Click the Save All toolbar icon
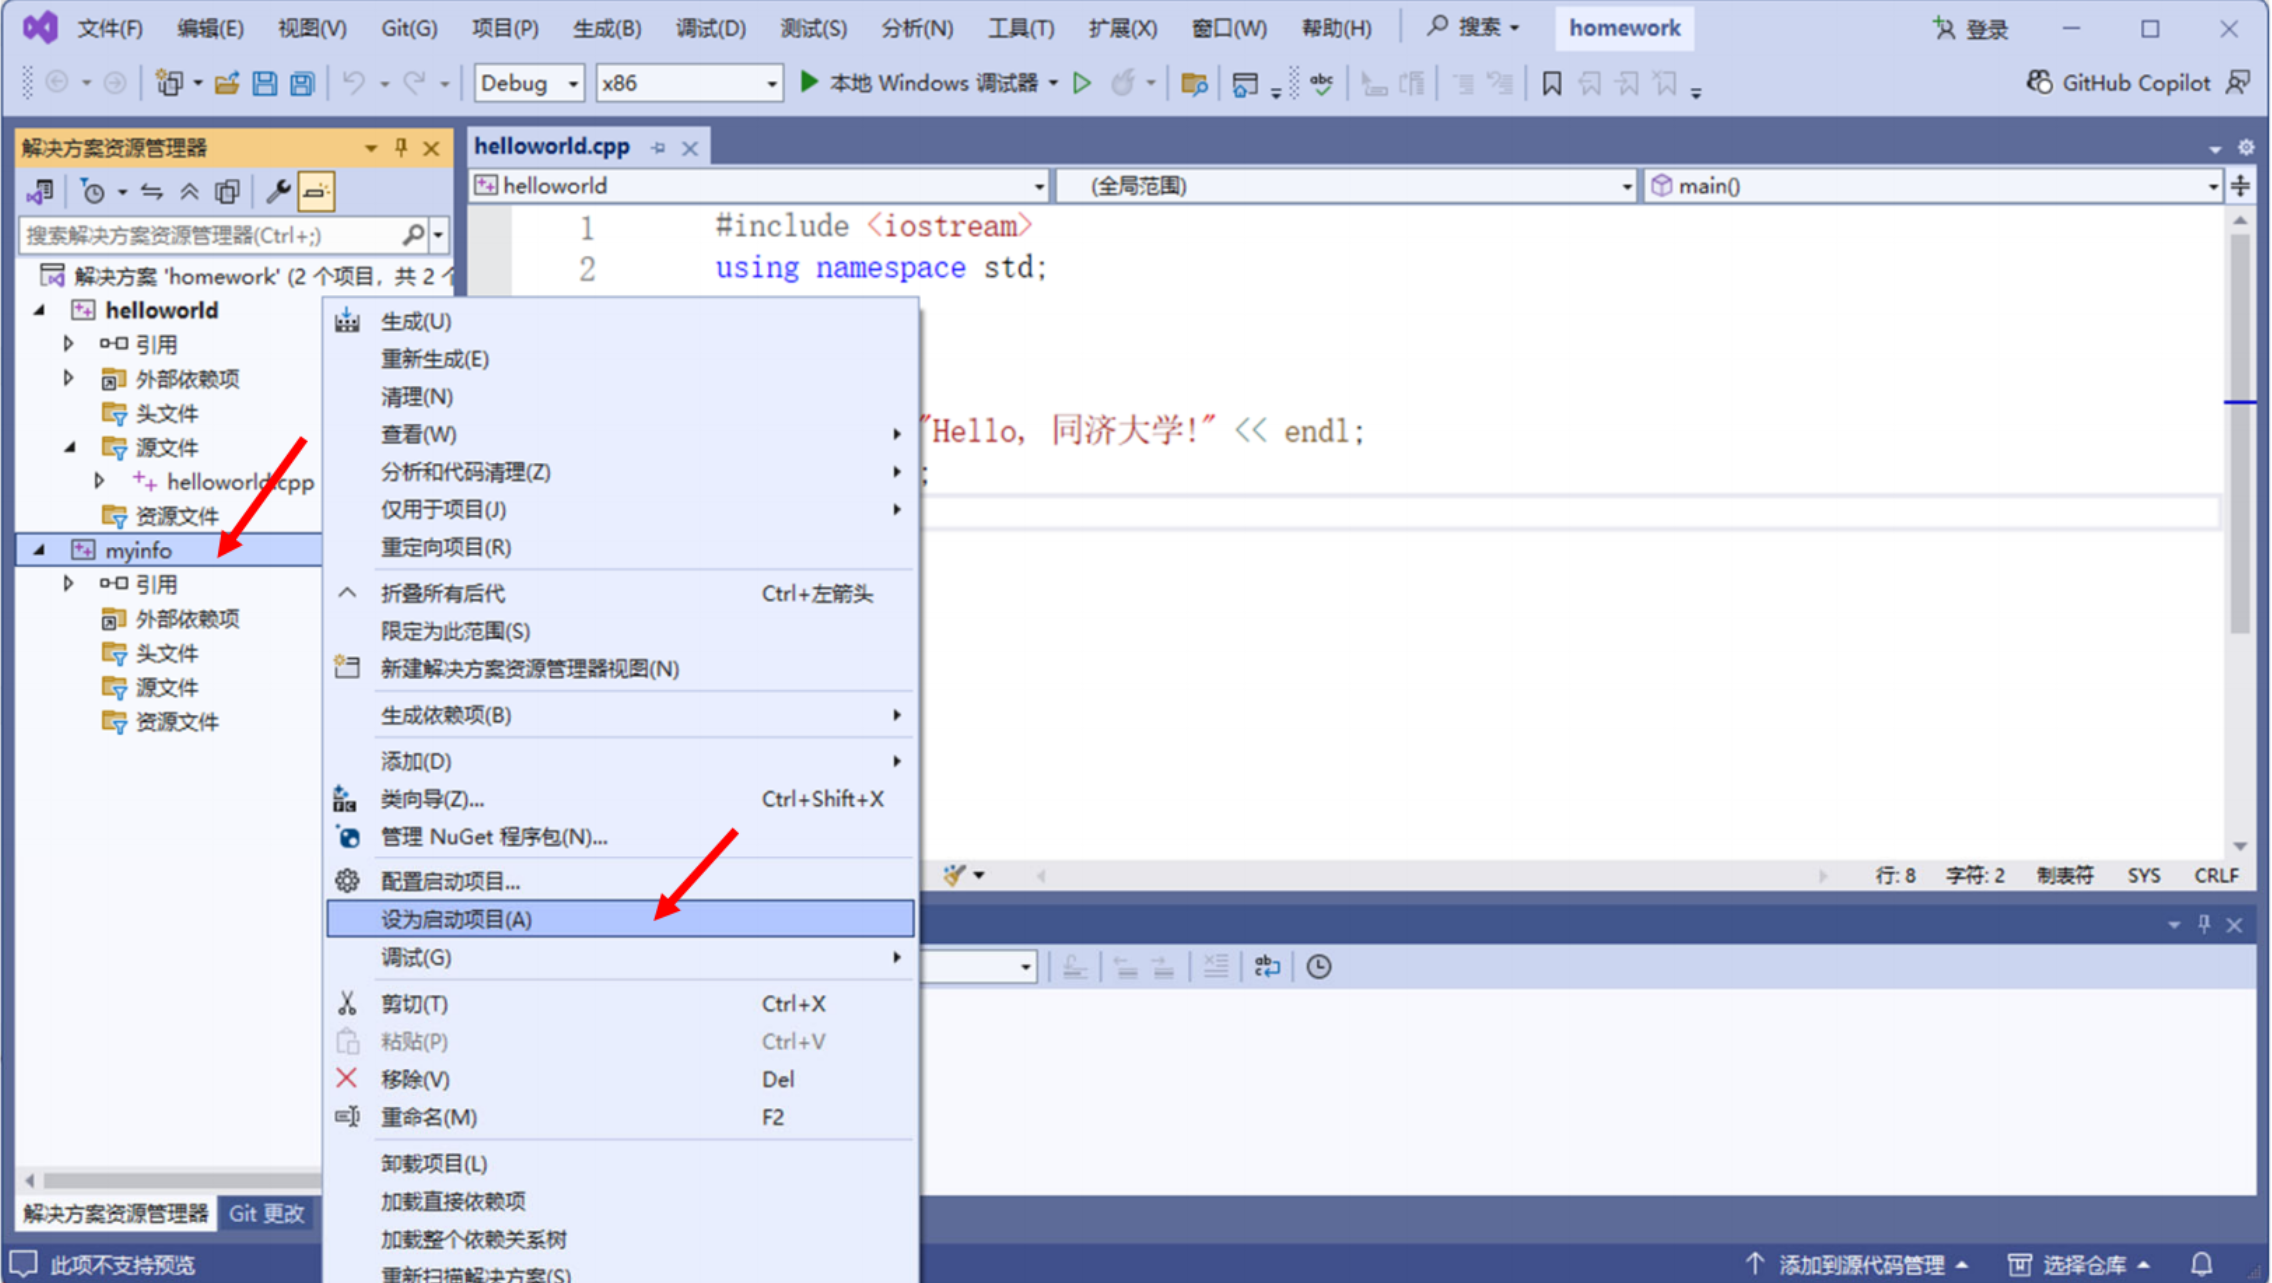Image resolution: width=2272 pixels, height=1283 pixels. point(302,83)
